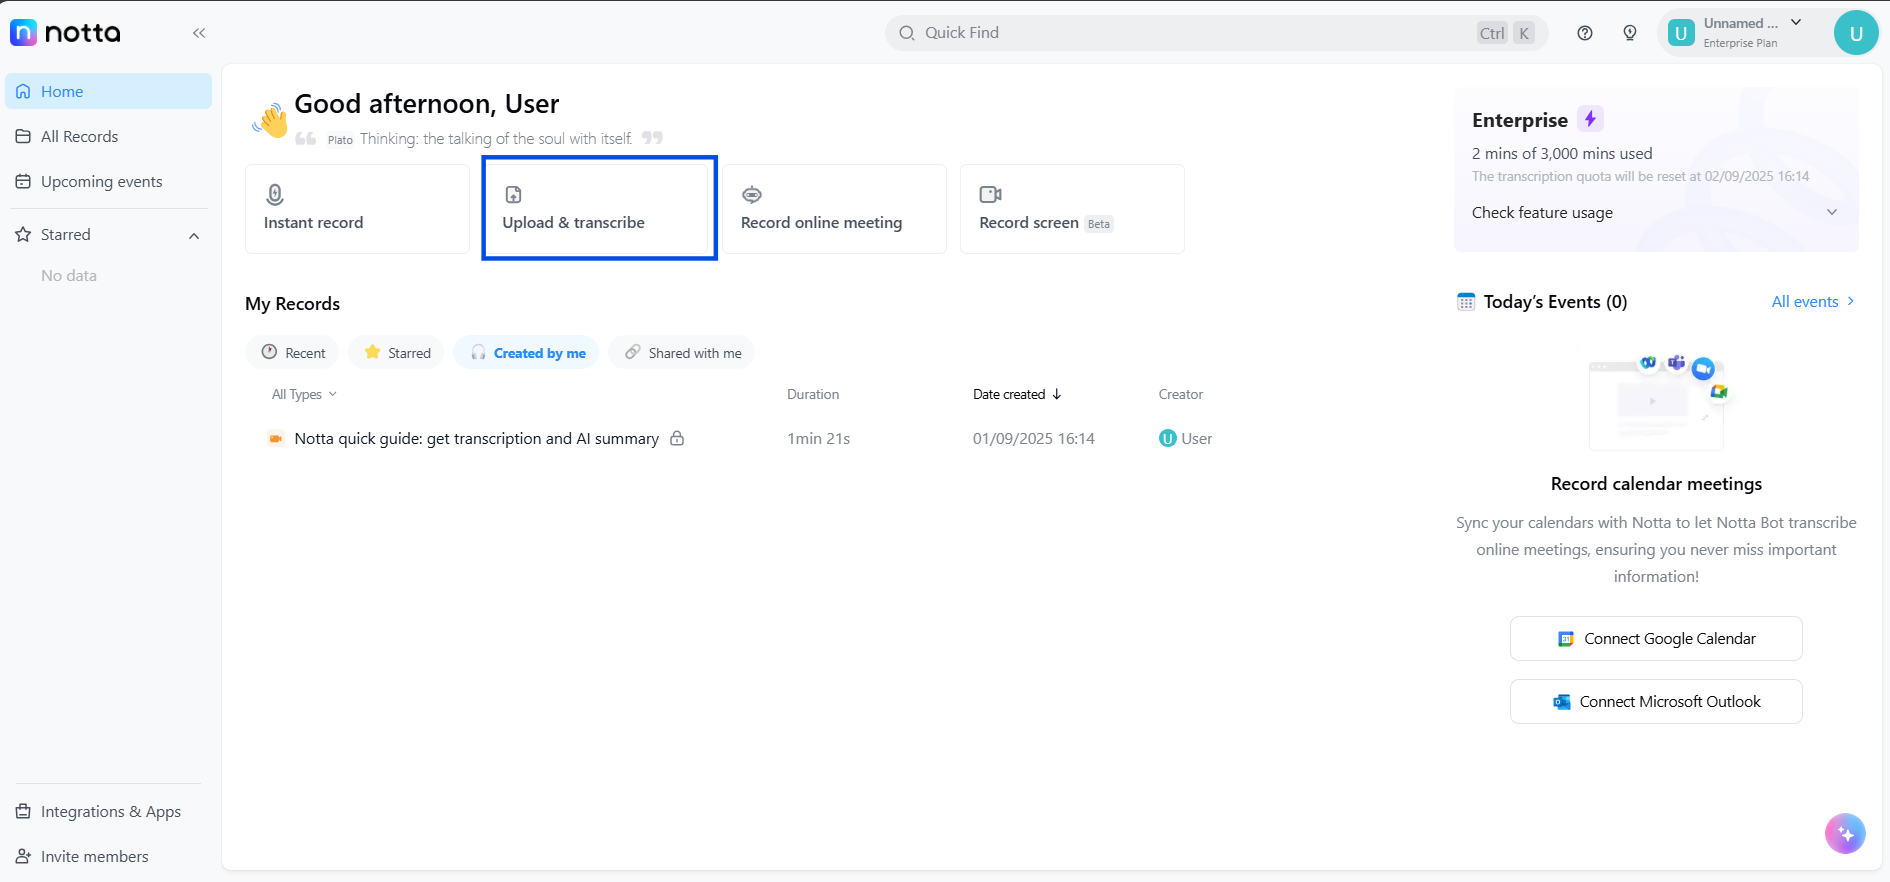The height and width of the screenshot is (882, 1890).
Task: Expand Check feature usage
Action: 1655,212
